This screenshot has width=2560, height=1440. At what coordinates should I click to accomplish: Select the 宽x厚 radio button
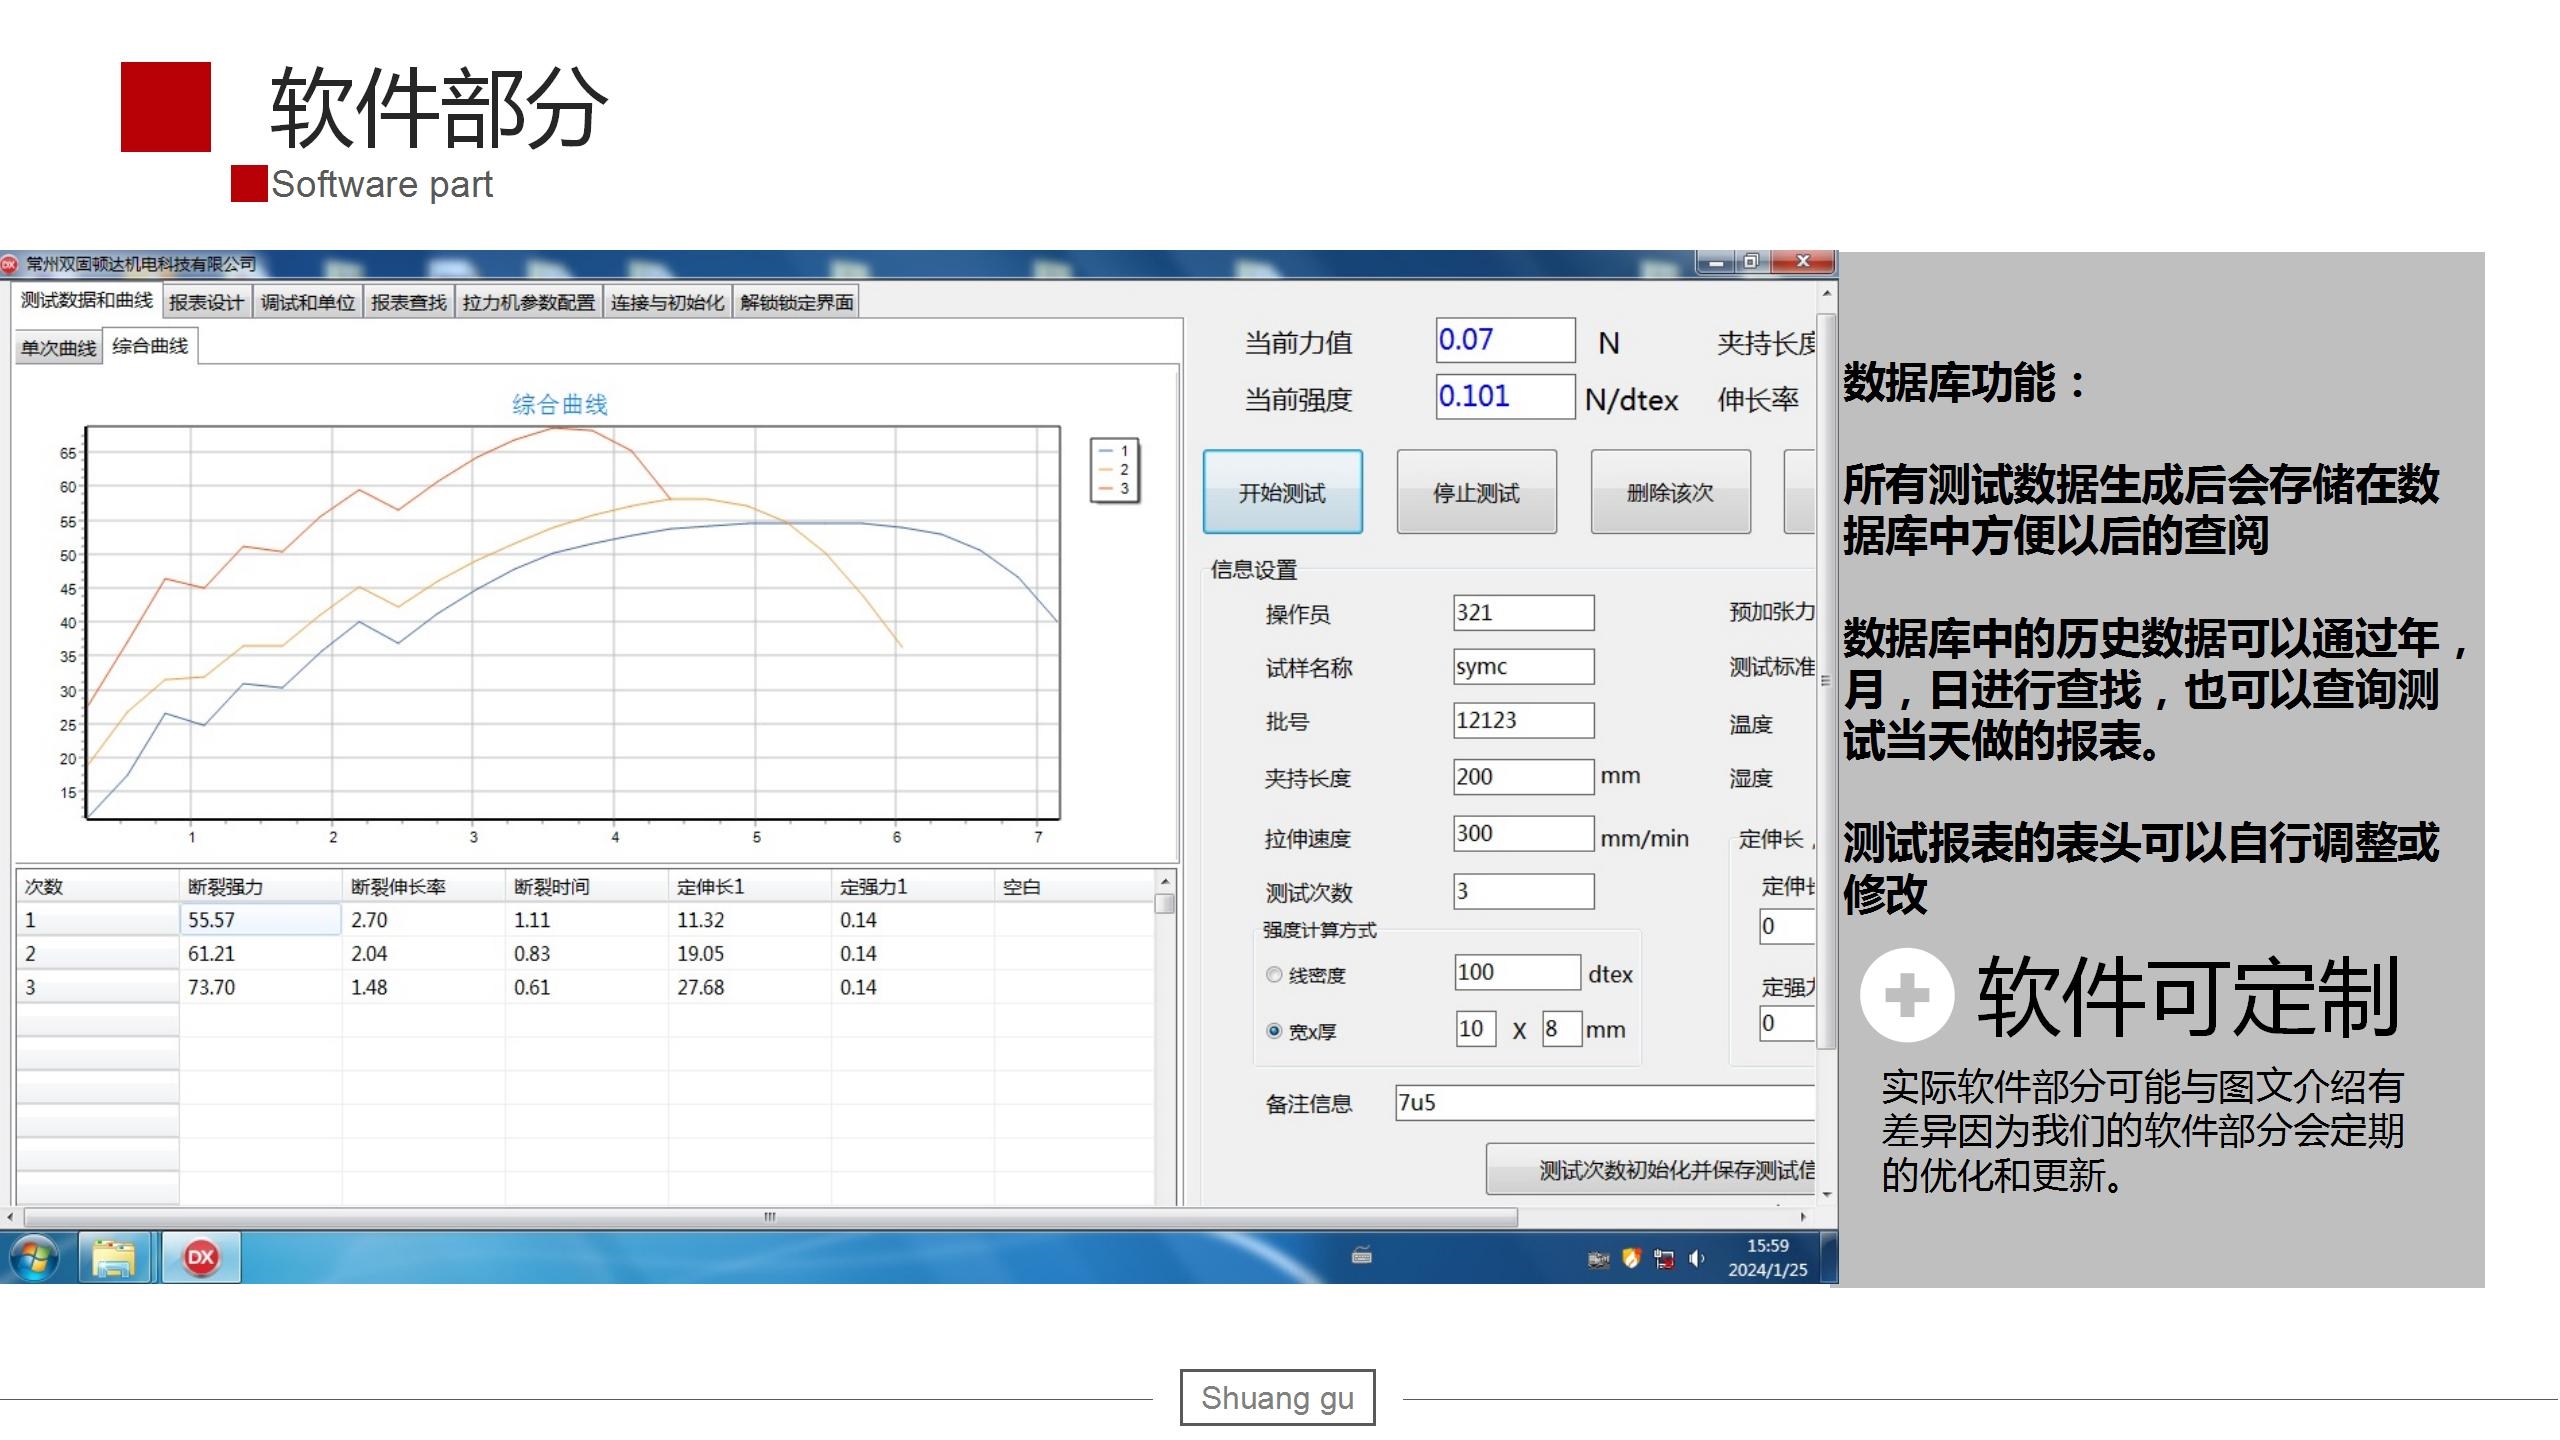[x=1274, y=1030]
